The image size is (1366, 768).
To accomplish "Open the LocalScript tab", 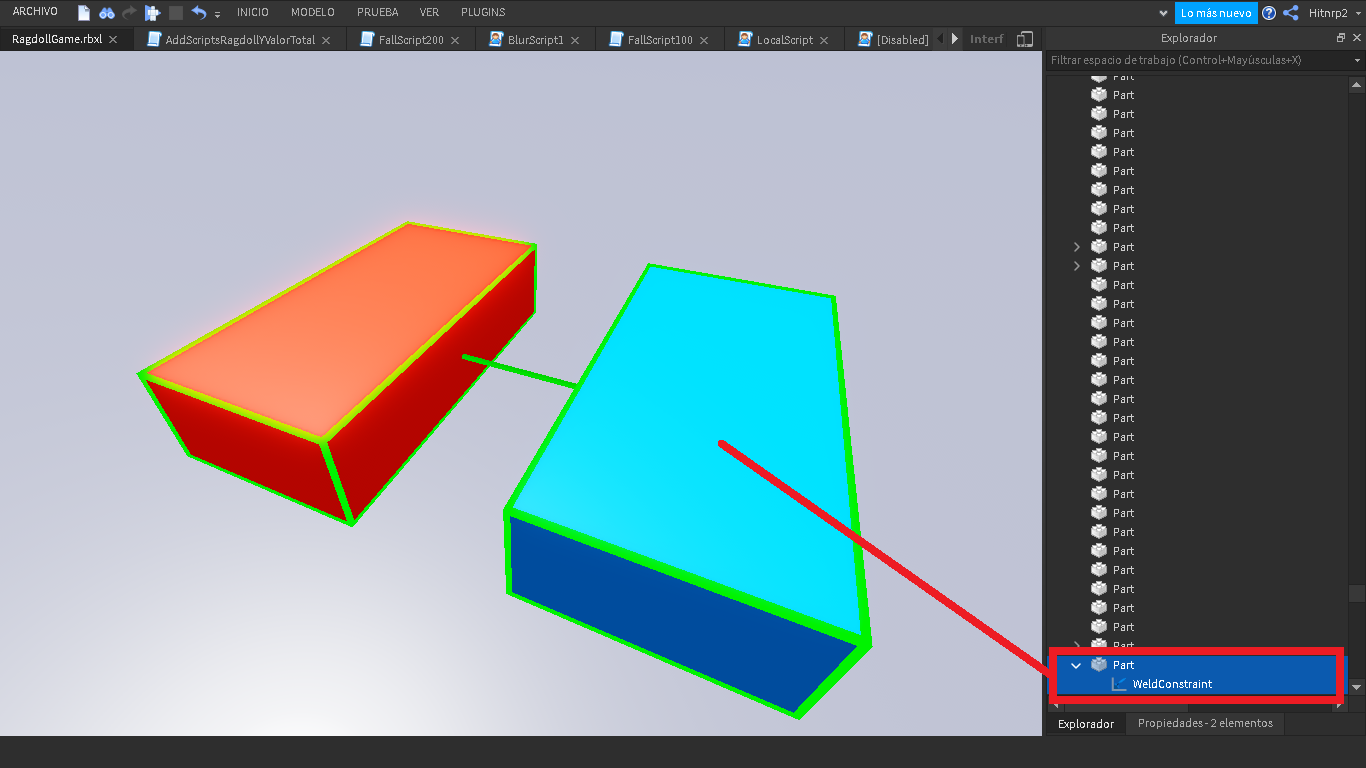I will [784, 40].
